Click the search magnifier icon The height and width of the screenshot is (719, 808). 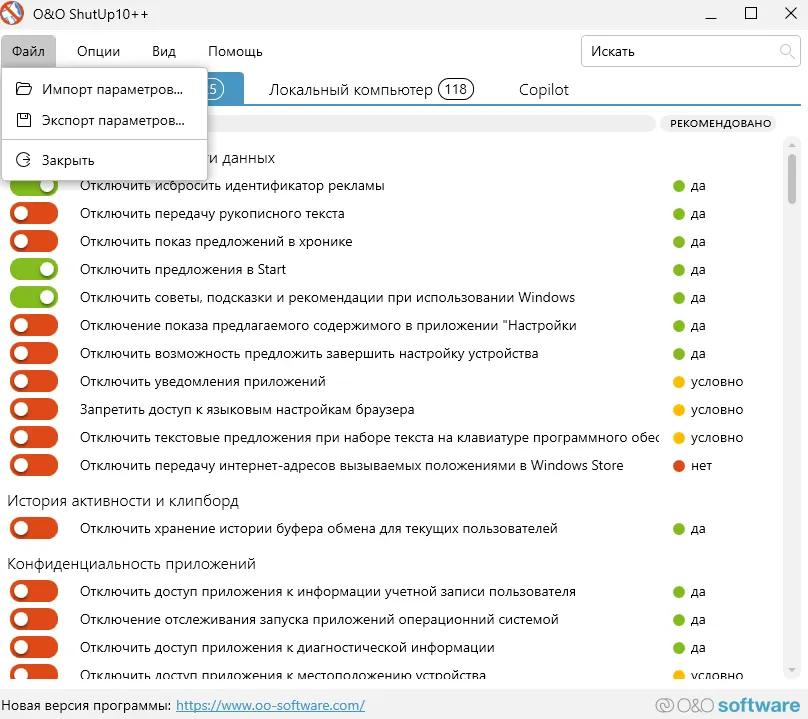tap(786, 51)
